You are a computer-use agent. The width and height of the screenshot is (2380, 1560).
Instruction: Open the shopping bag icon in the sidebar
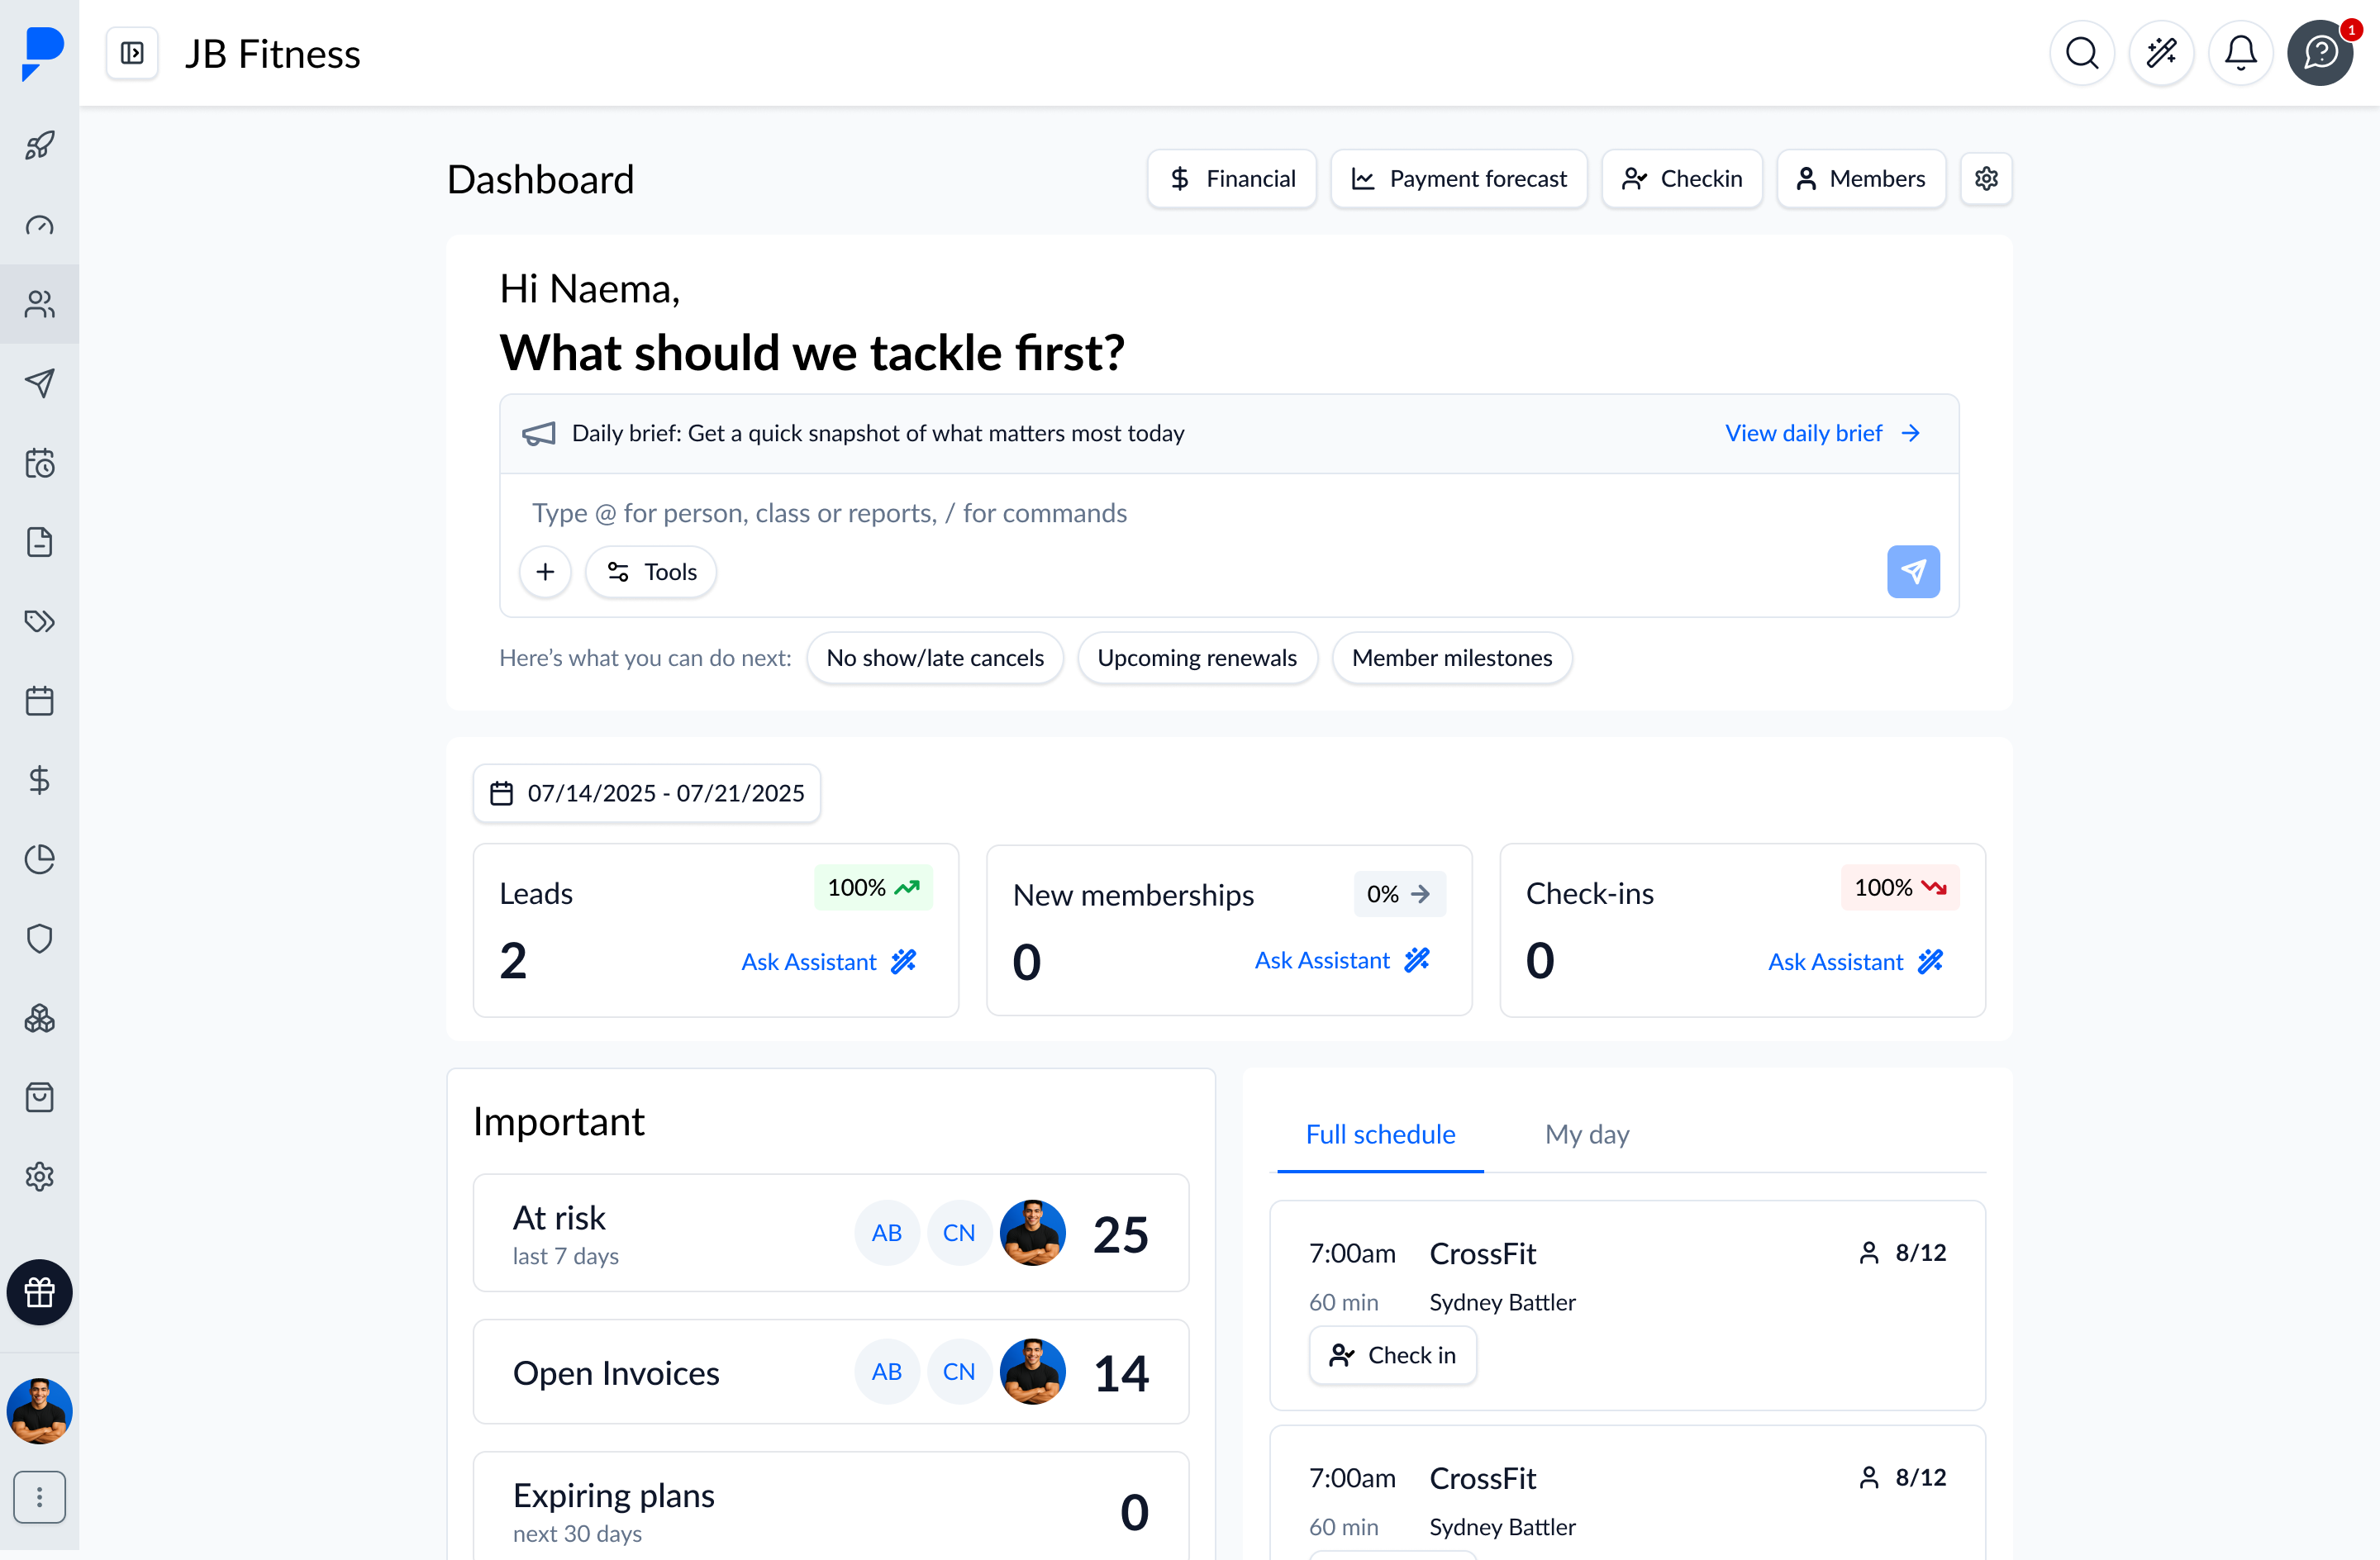tap(40, 1097)
